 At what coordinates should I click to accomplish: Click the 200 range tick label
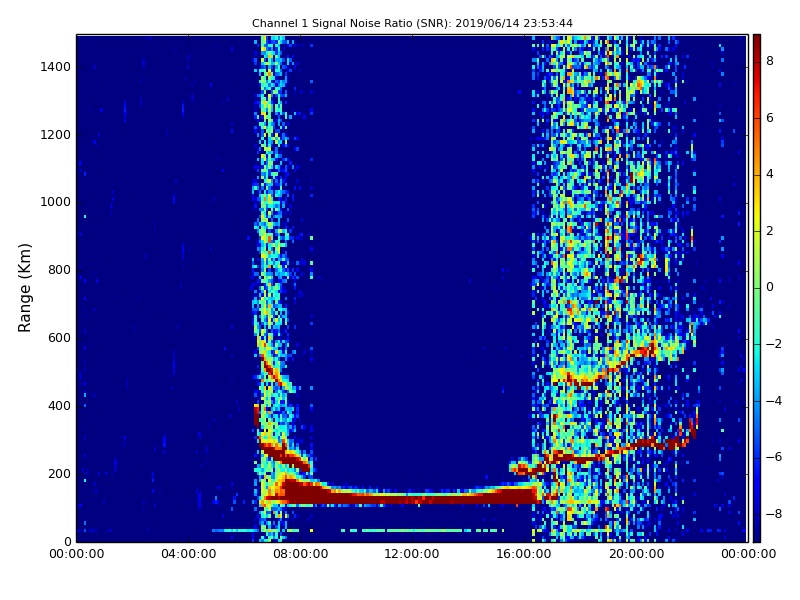[x=59, y=473]
